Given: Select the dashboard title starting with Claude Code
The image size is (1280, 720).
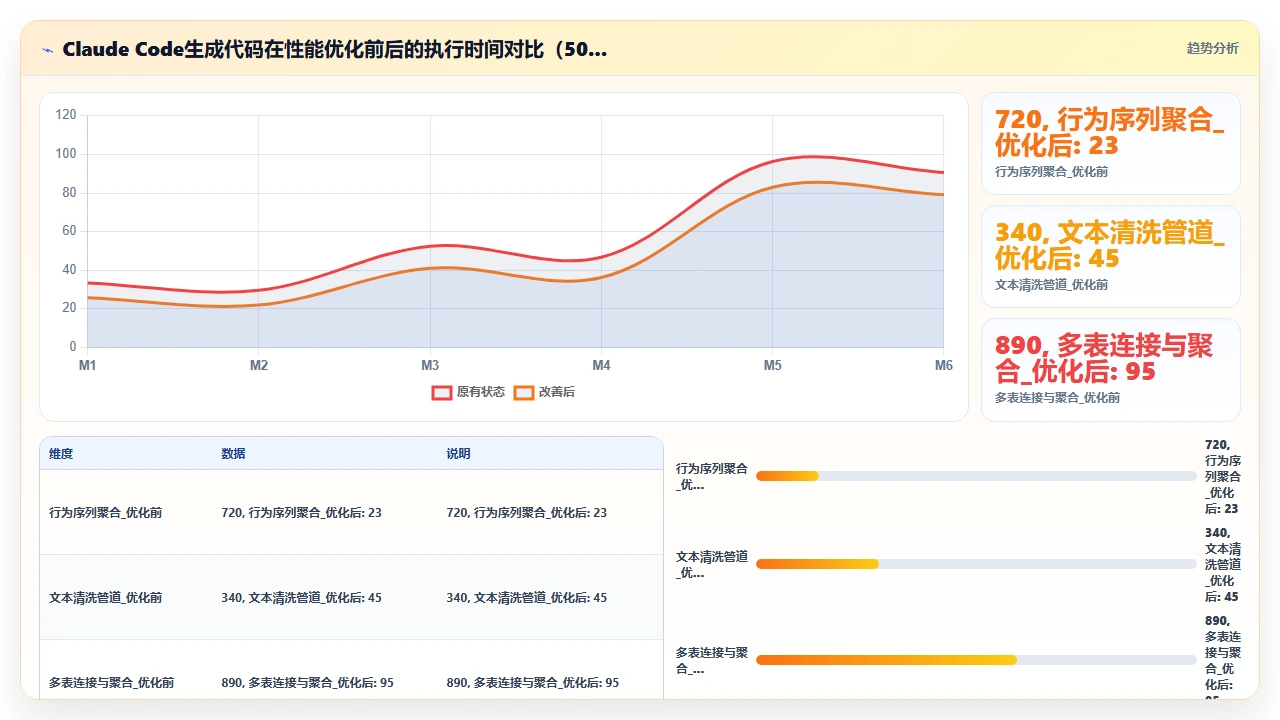Looking at the screenshot, I should [334, 49].
